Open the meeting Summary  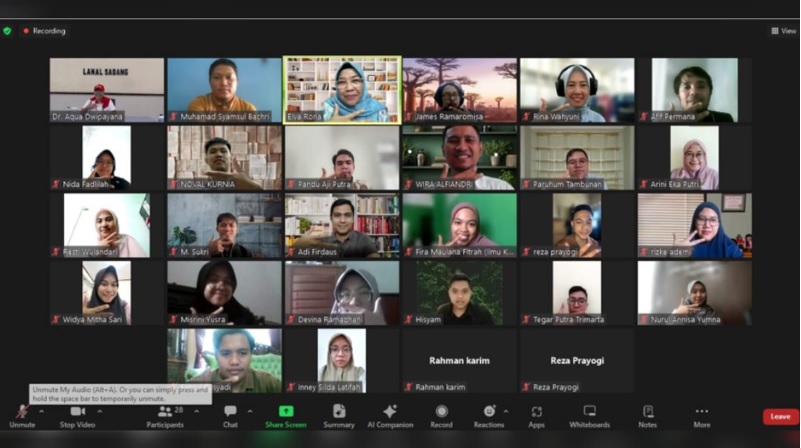point(339,415)
